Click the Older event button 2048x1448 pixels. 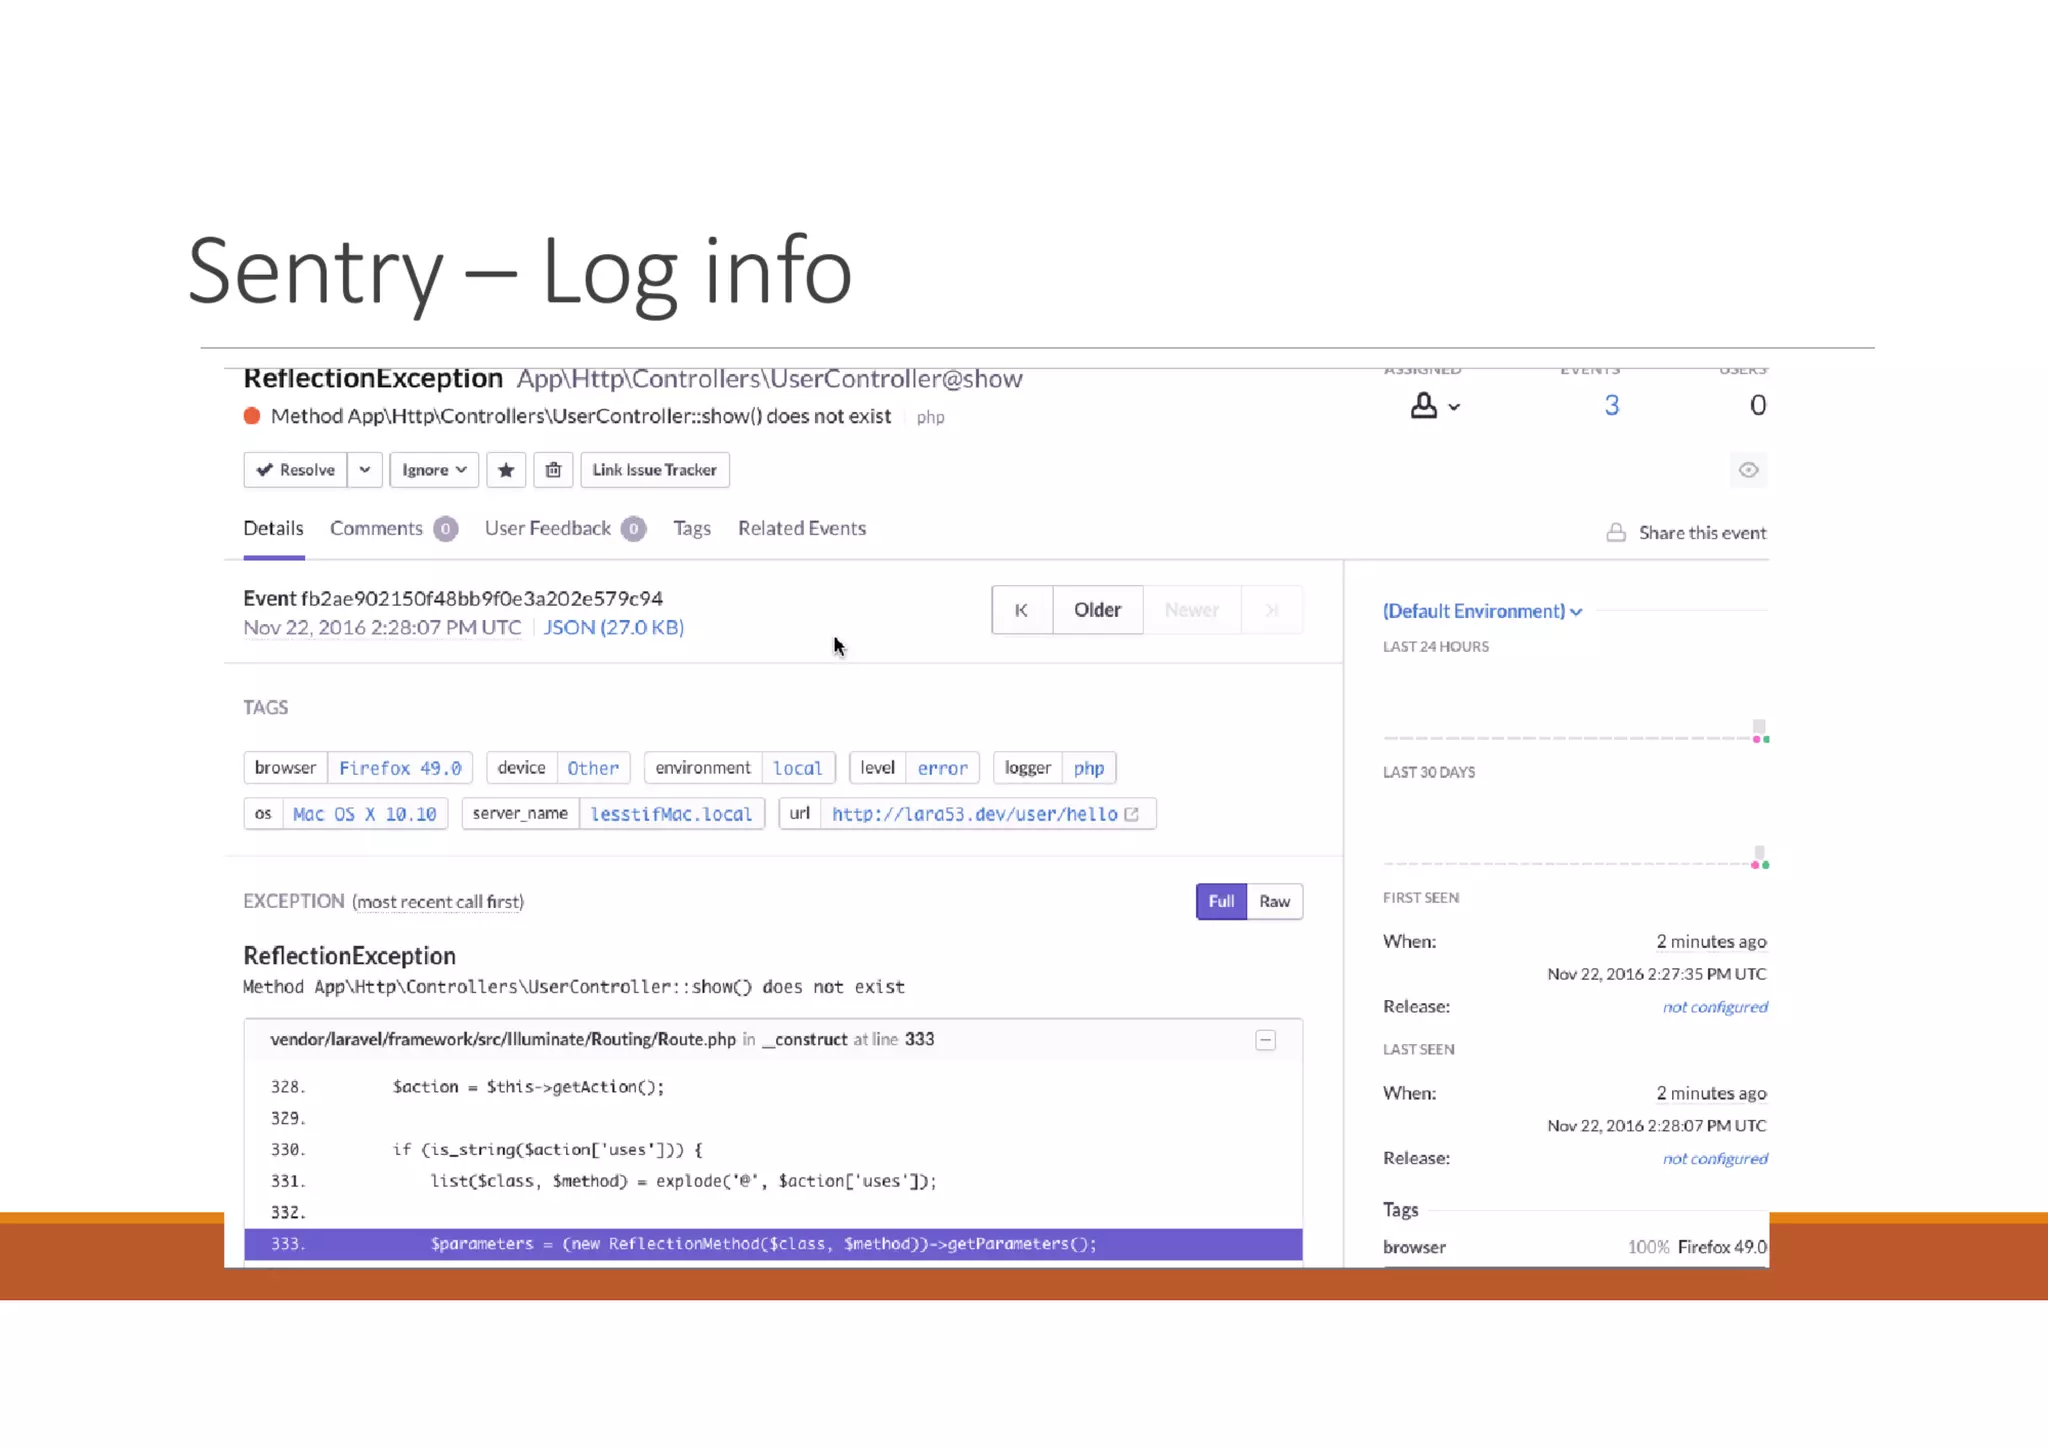pyautogui.click(x=1097, y=610)
